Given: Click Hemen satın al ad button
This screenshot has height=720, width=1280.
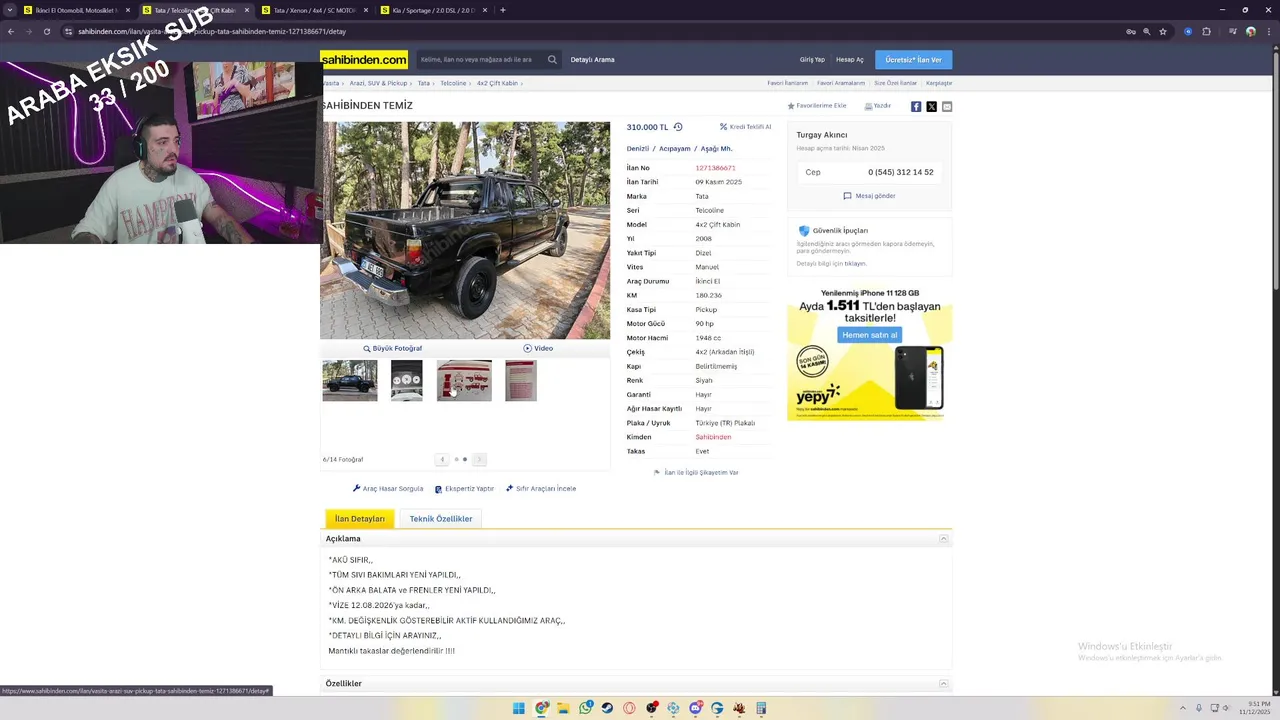Looking at the screenshot, I should tap(869, 335).
